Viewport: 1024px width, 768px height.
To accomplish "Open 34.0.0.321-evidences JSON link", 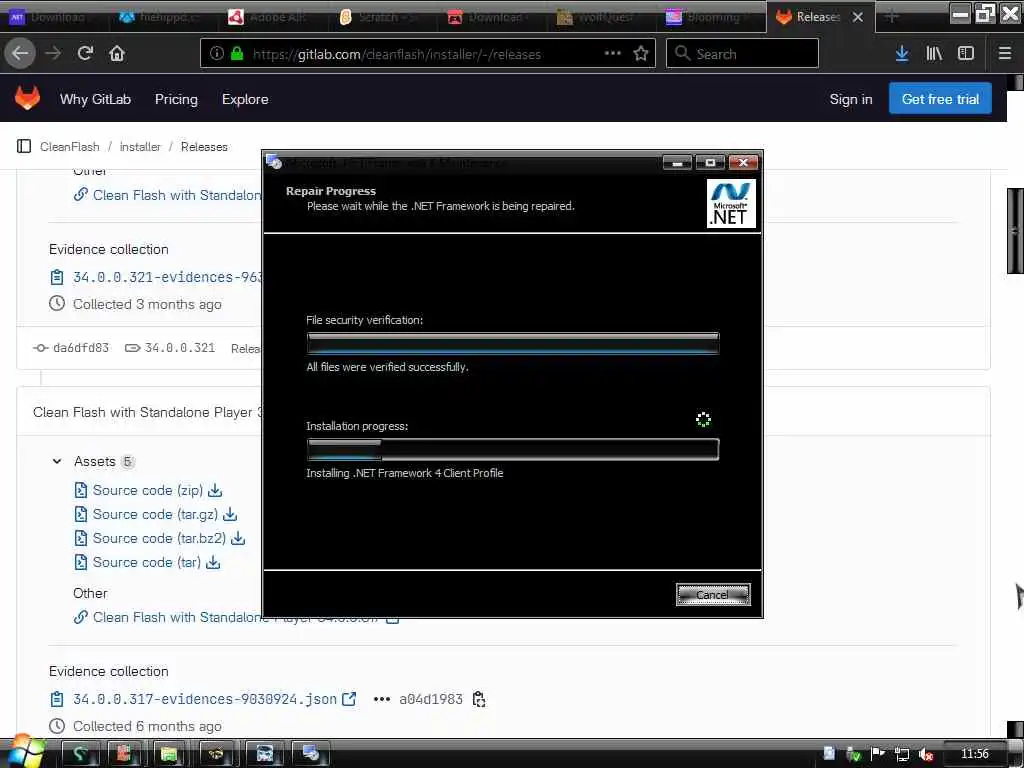I will (x=167, y=277).
